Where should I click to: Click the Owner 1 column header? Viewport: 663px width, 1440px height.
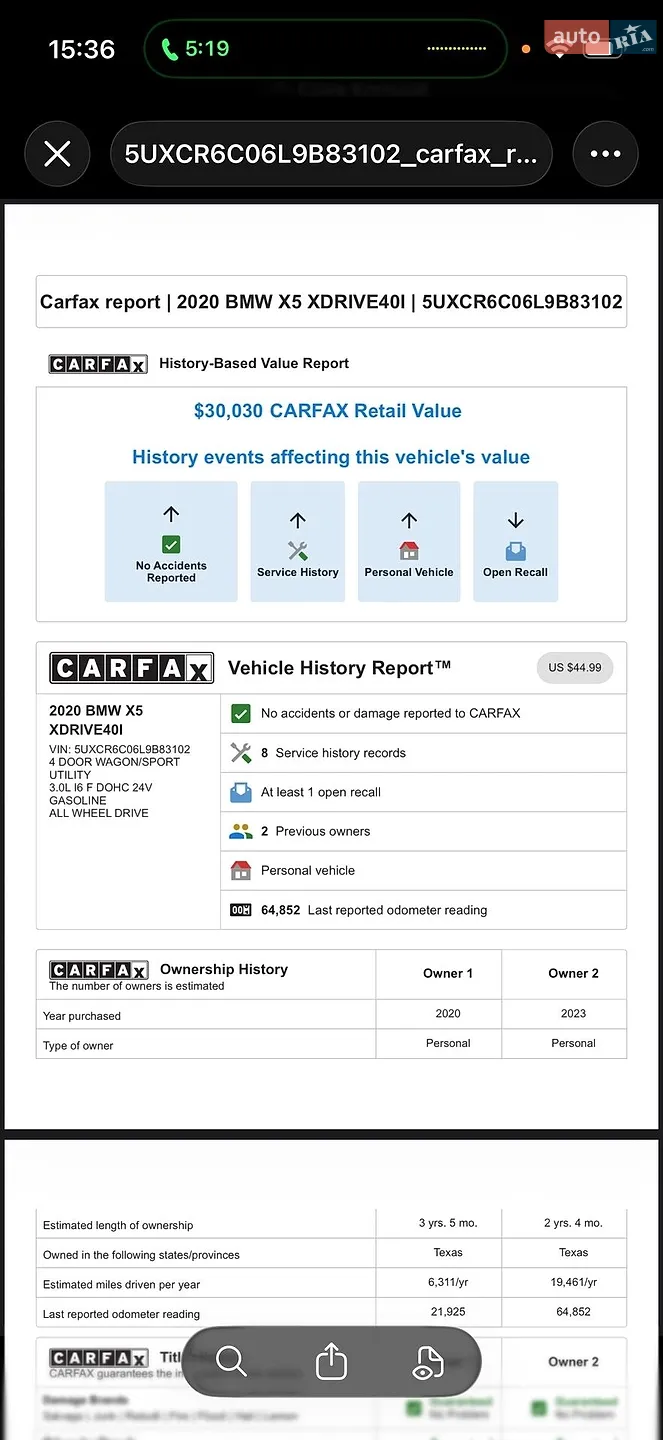448,973
